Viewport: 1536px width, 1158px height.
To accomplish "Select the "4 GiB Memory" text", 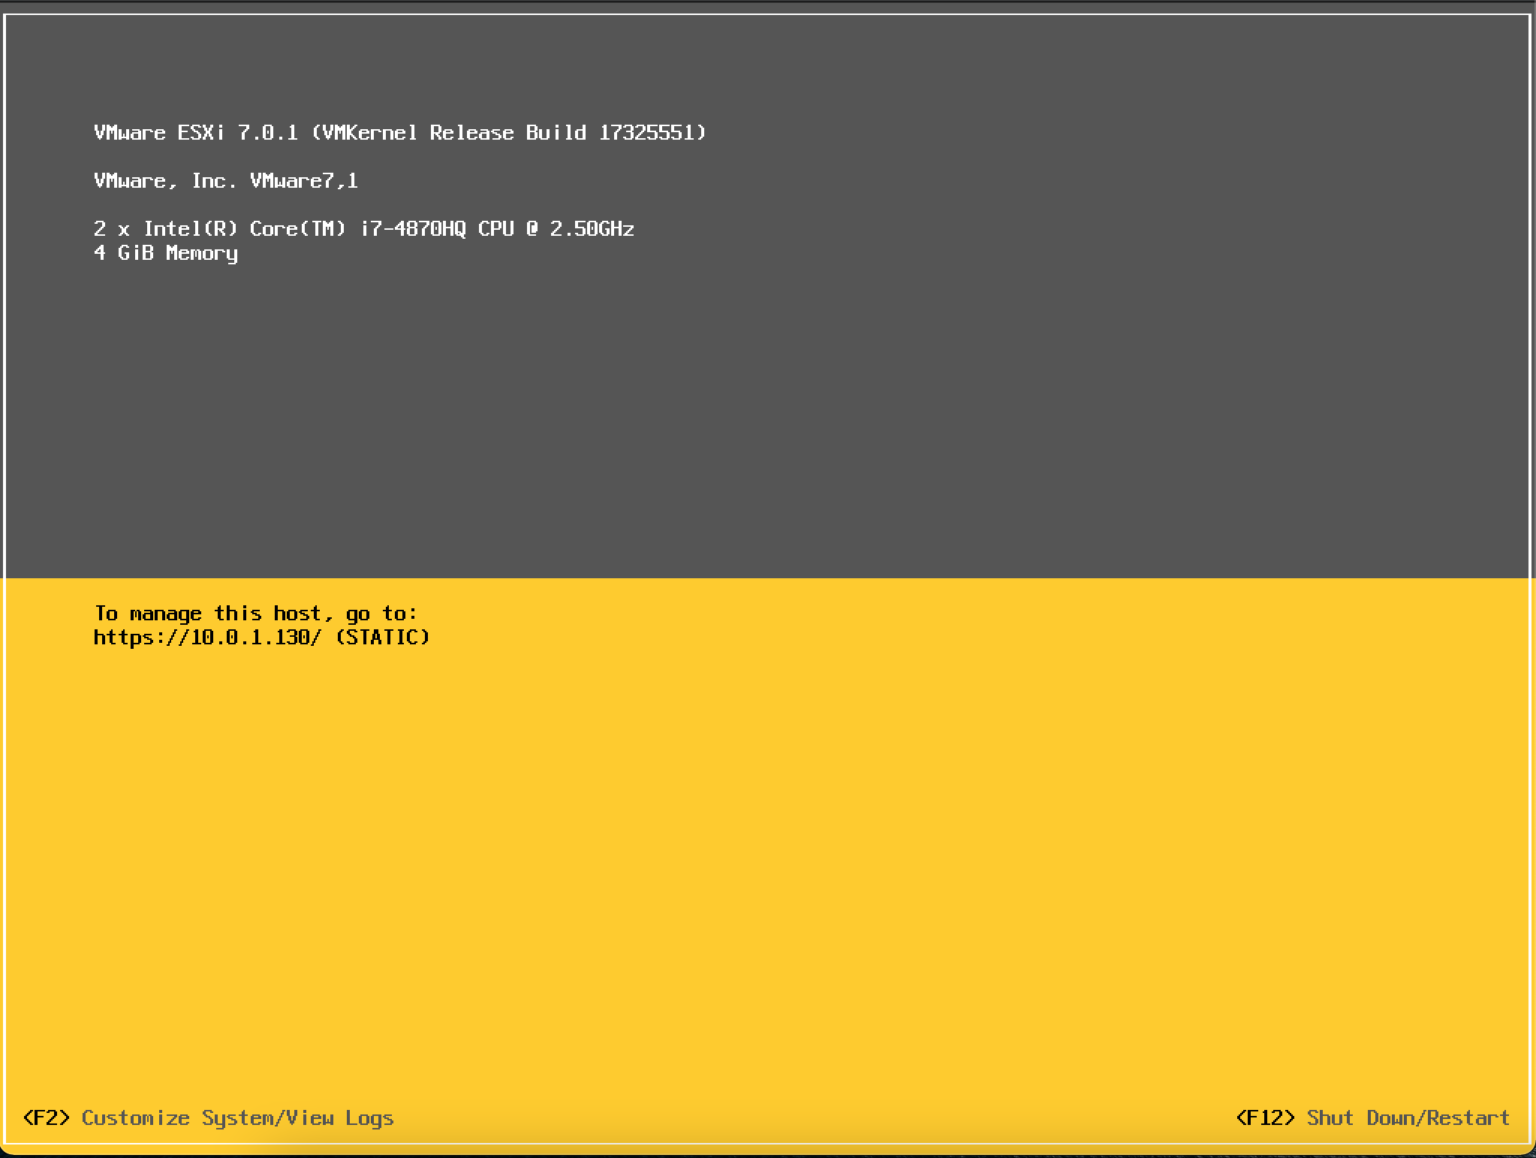I will point(166,253).
